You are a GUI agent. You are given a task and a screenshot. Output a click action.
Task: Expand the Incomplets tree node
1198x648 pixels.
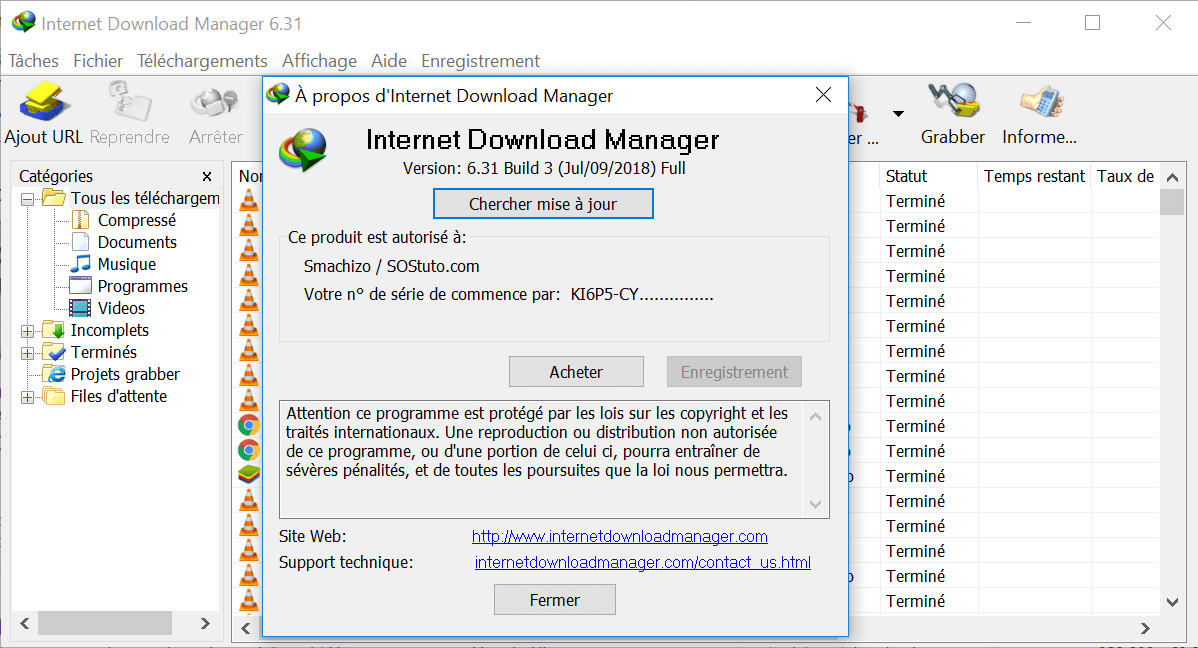28,331
